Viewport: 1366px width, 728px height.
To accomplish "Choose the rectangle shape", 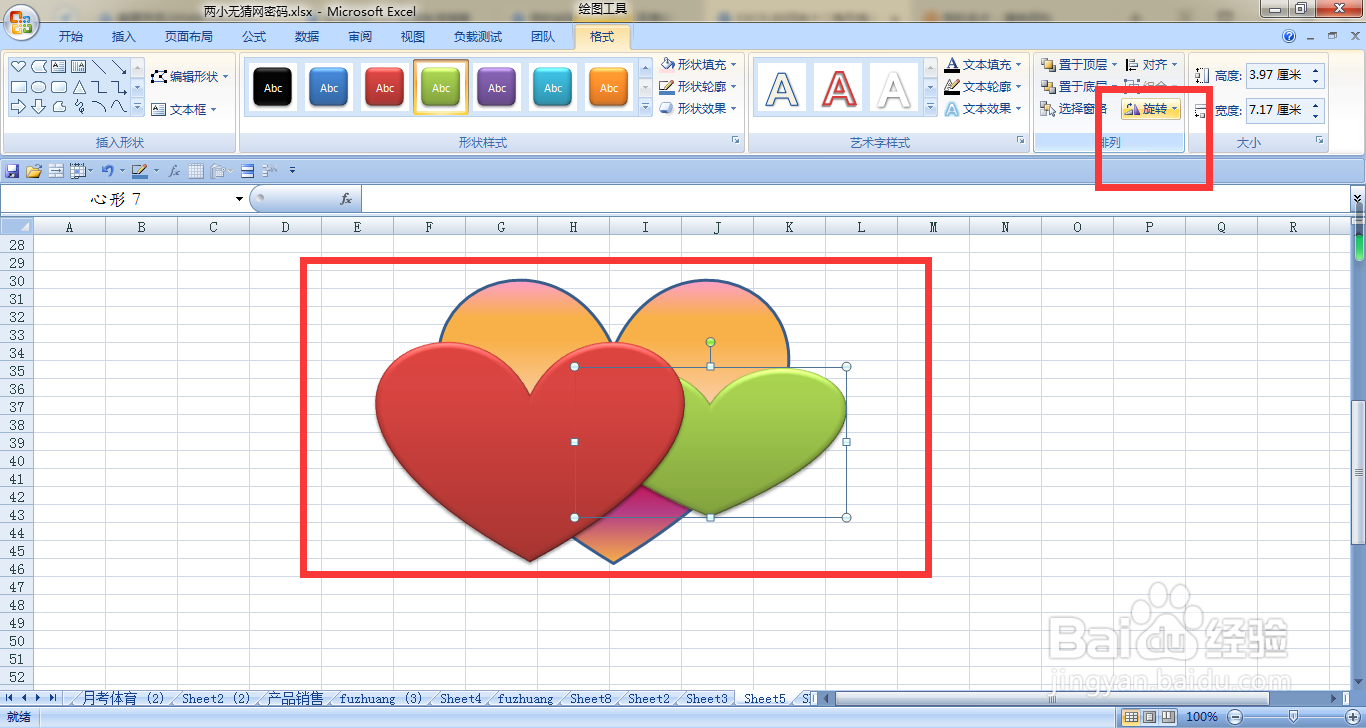I will point(18,87).
